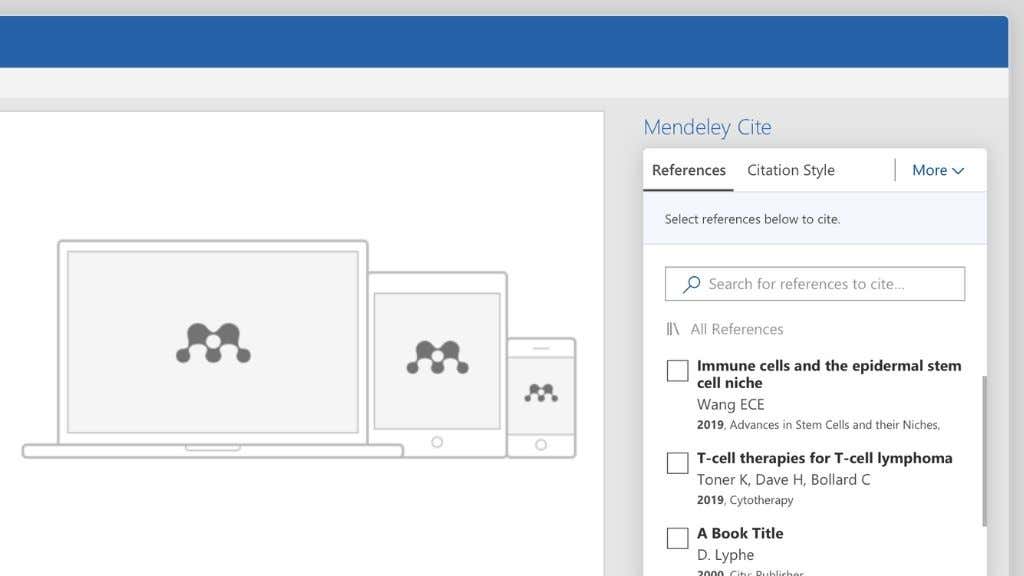Click authors Toner K, Dave H, Bollard C
Viewport: 1024px width, 576px height.
[x=784, y=480]
